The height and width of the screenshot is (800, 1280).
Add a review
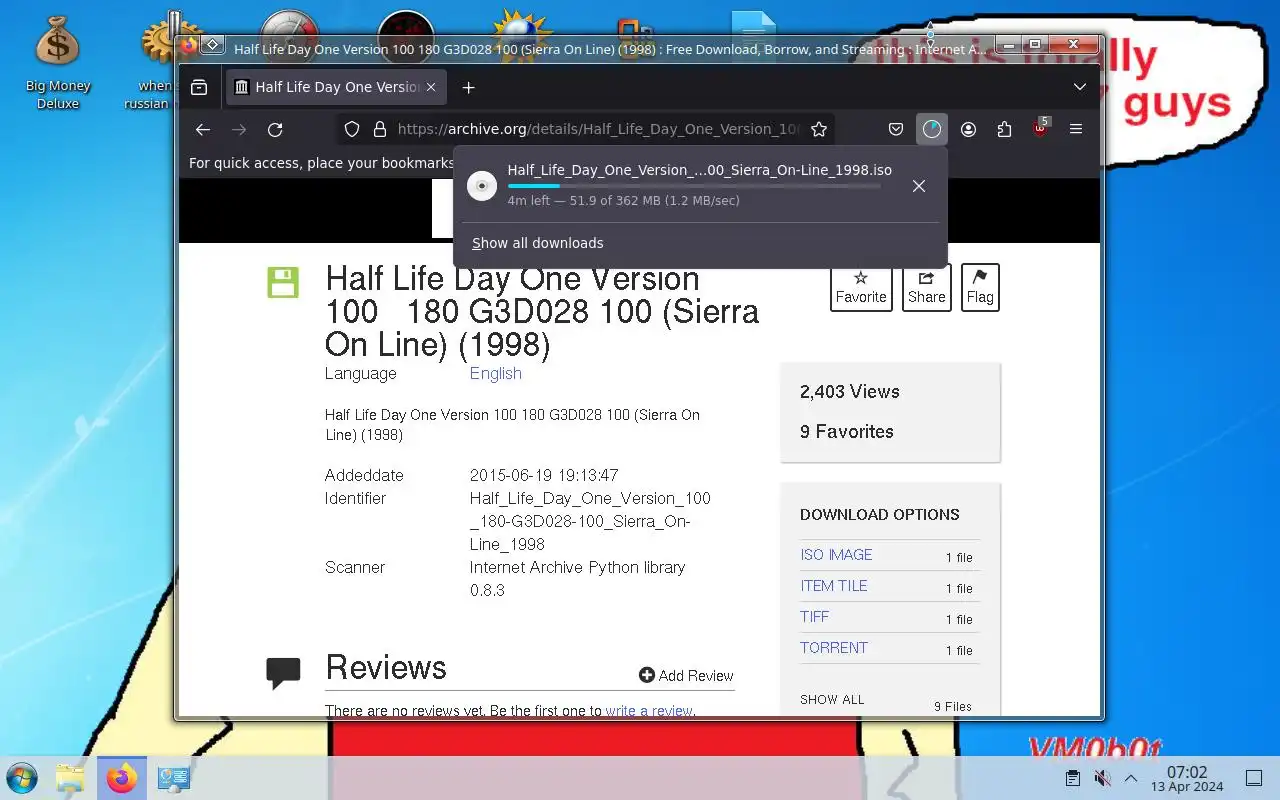pyautogui.click(x=686, y=676)
